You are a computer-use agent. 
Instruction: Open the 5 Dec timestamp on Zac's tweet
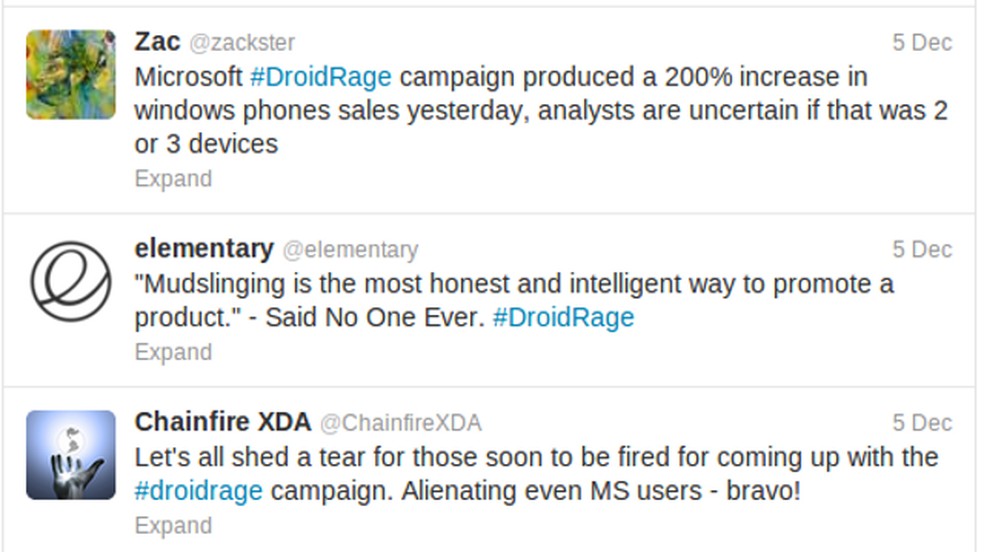(x=922, y=43)
